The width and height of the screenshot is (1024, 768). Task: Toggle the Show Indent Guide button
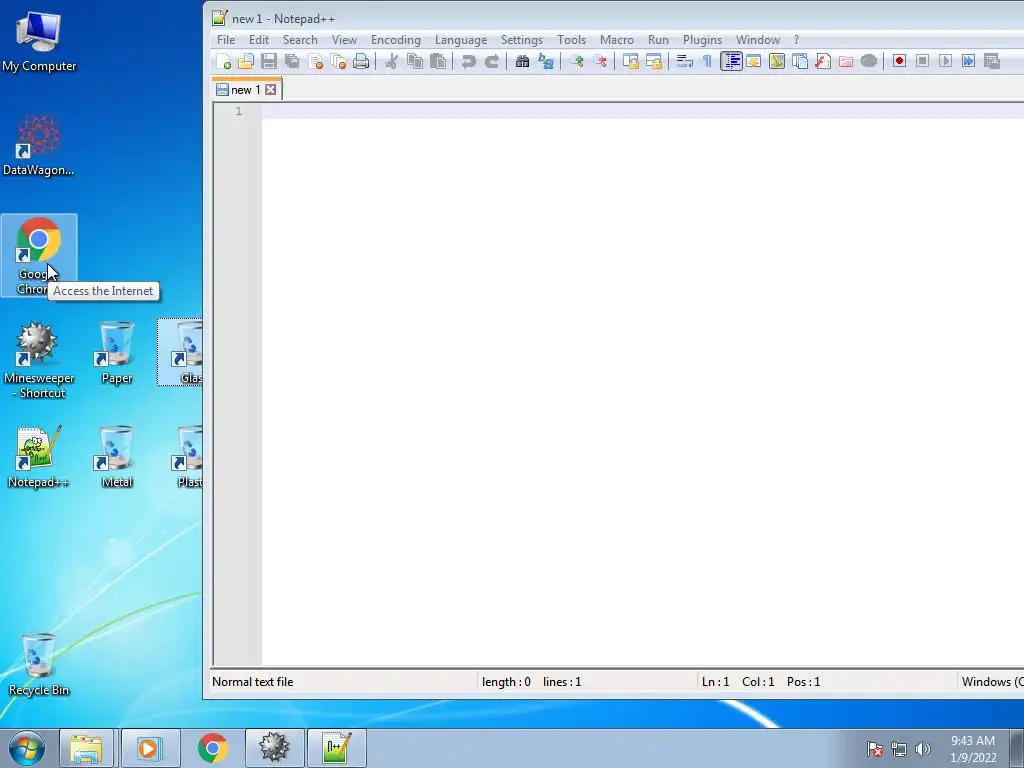(731, 61)
